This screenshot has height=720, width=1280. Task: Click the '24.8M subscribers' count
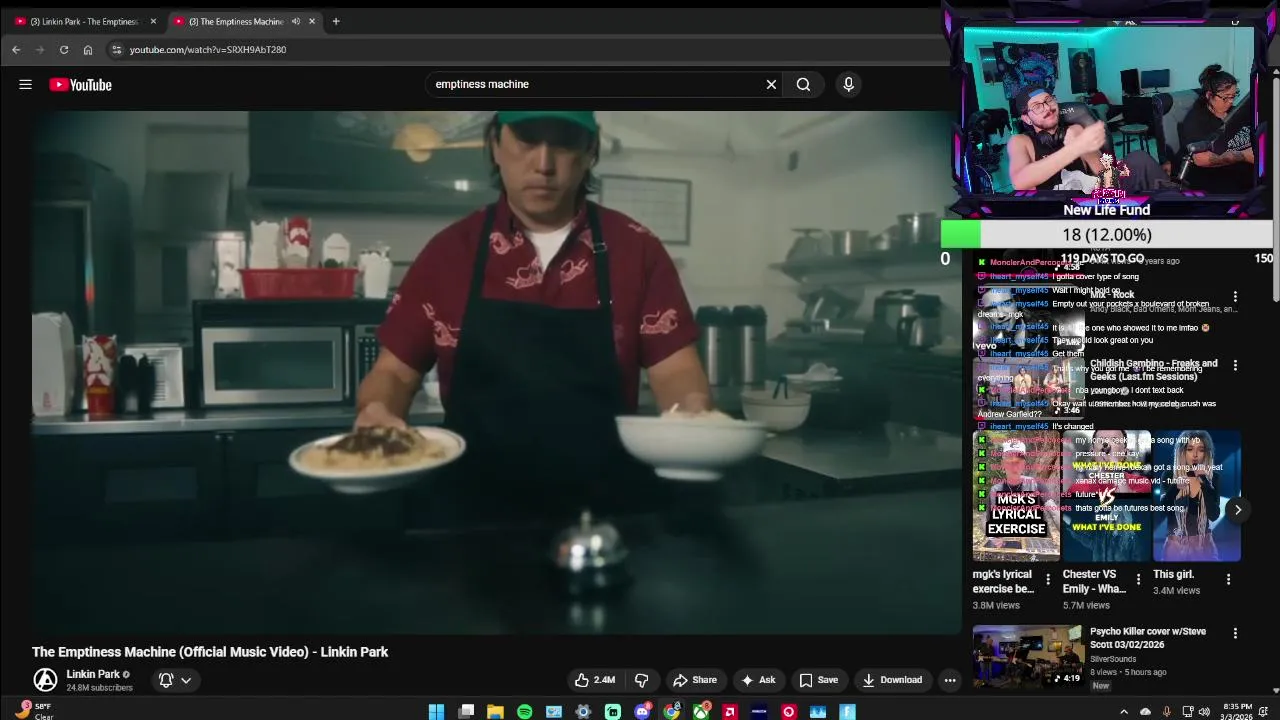click(99, 688)
